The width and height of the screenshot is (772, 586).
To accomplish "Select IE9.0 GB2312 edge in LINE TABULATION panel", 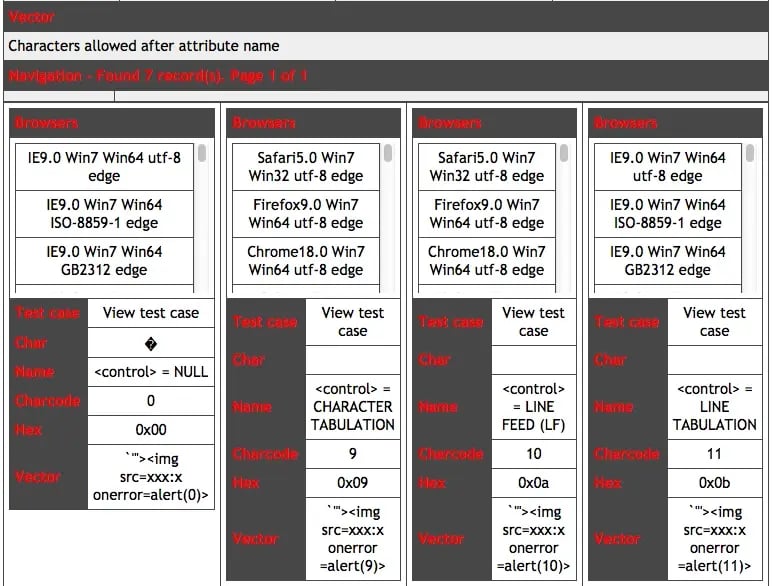I will (x=667, y=261).
